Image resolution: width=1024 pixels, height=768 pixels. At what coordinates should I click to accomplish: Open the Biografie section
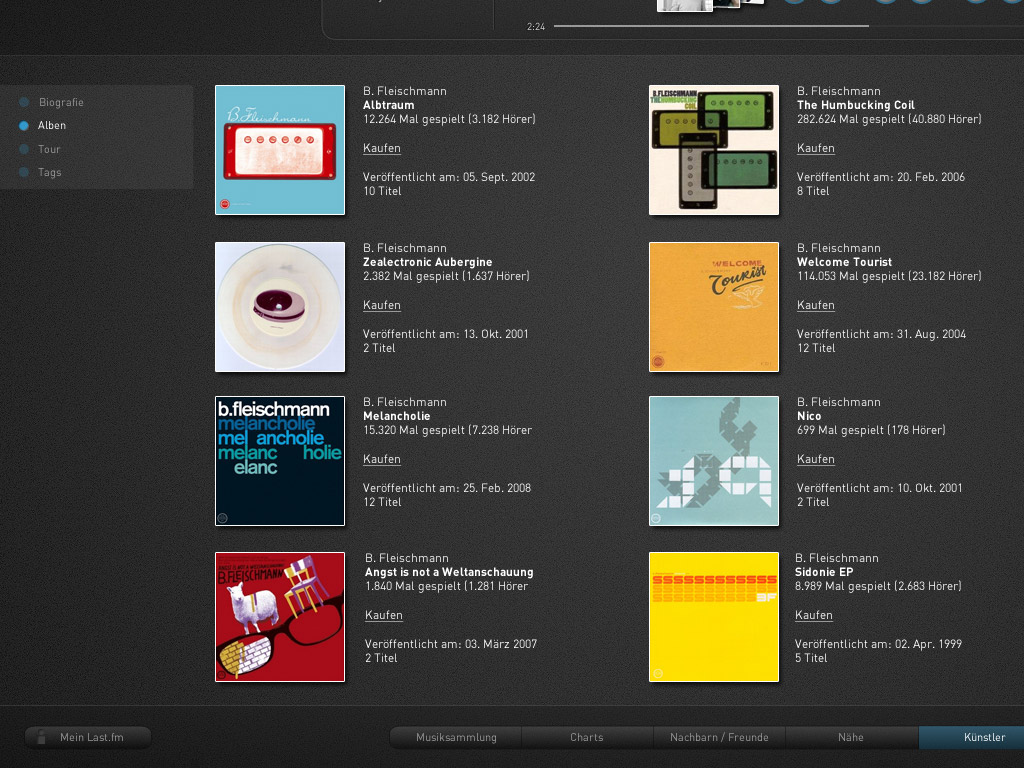[x=61, y=103]
